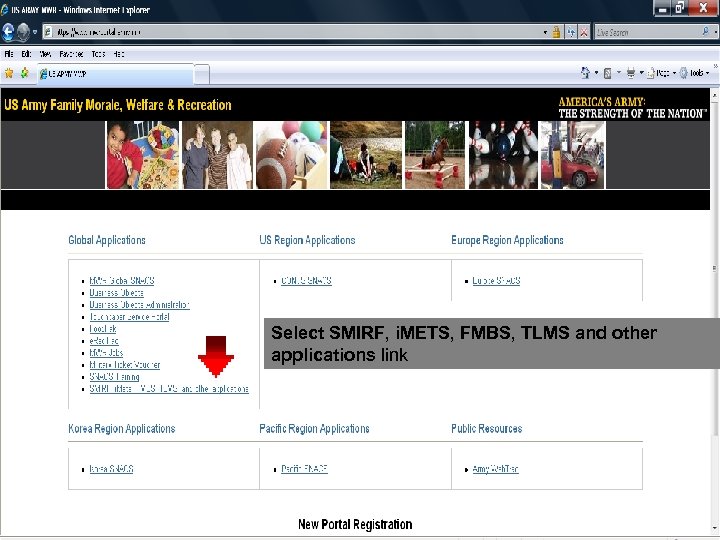Click the browser Forward arrow button
The height and width of the screenshot is (540, 720).
[x=23, y=32]
